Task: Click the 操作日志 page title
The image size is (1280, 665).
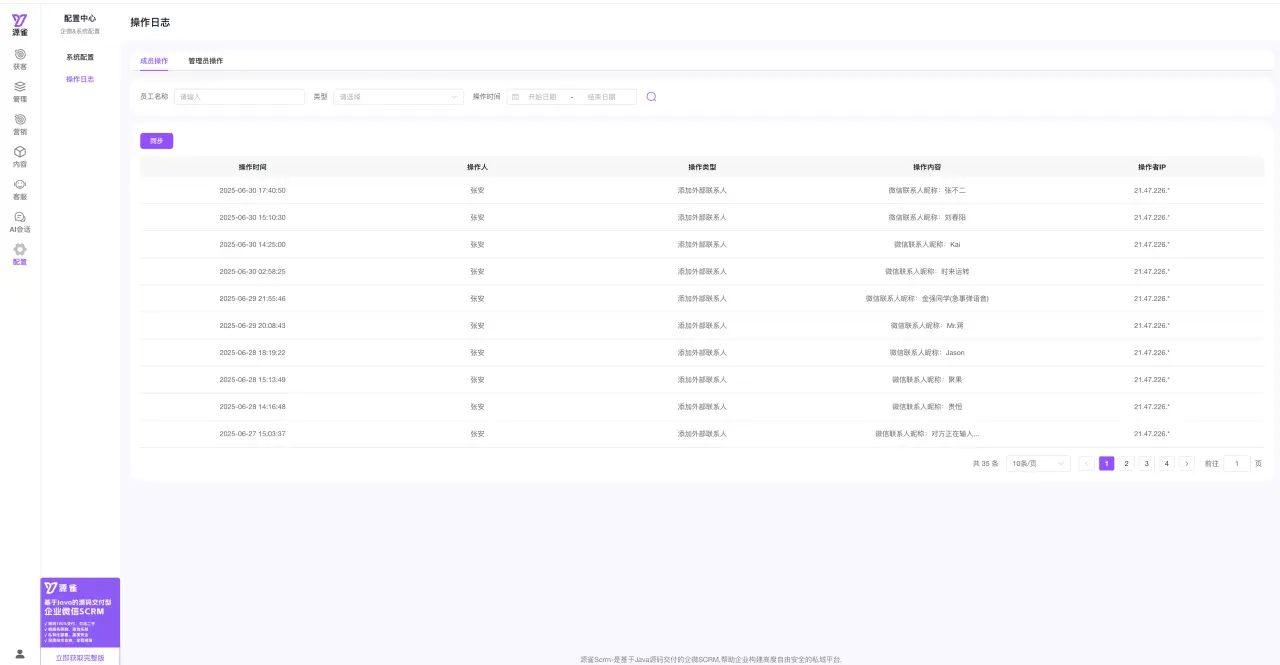Action: (150, 22)
